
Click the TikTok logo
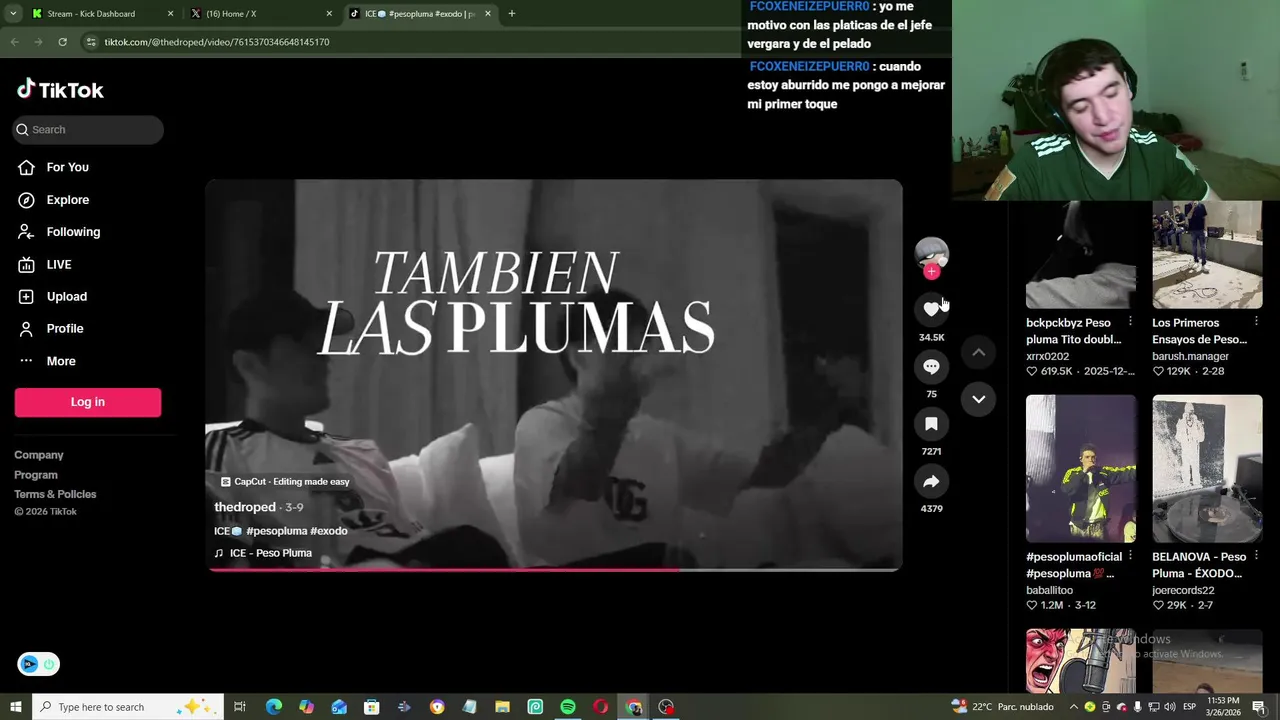[x=60, y=90]
